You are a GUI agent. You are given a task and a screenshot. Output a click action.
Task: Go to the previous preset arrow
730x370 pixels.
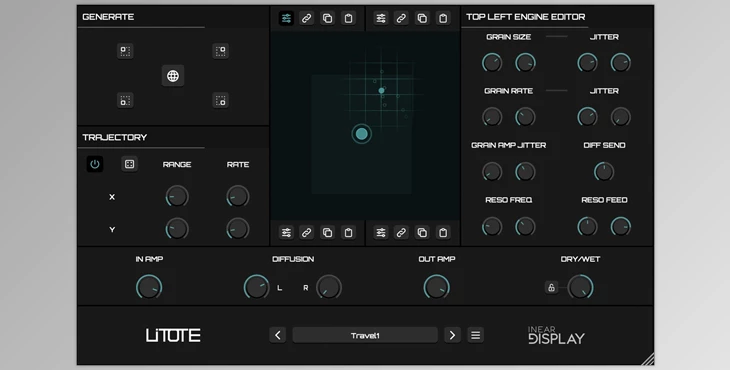point(278,335)
